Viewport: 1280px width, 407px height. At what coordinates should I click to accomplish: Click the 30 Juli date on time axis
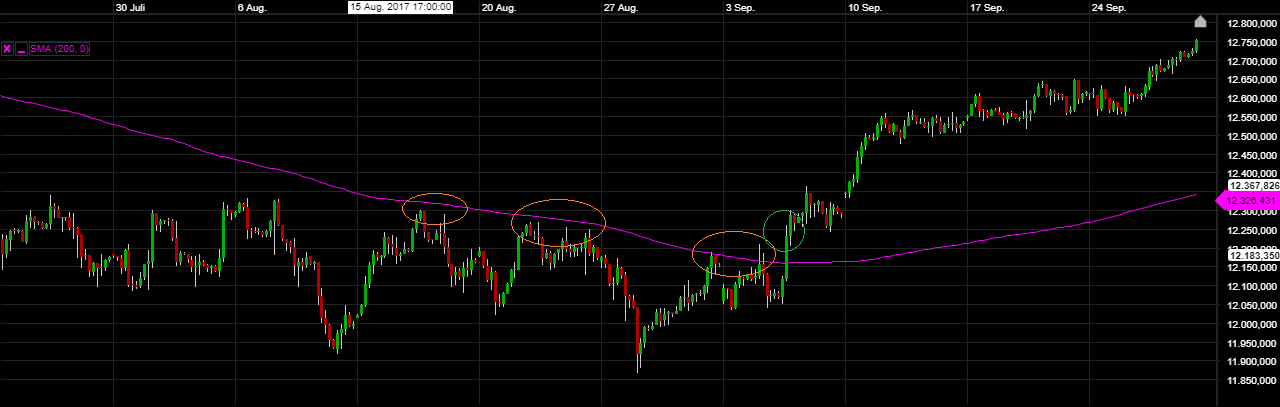coord(132,7)
